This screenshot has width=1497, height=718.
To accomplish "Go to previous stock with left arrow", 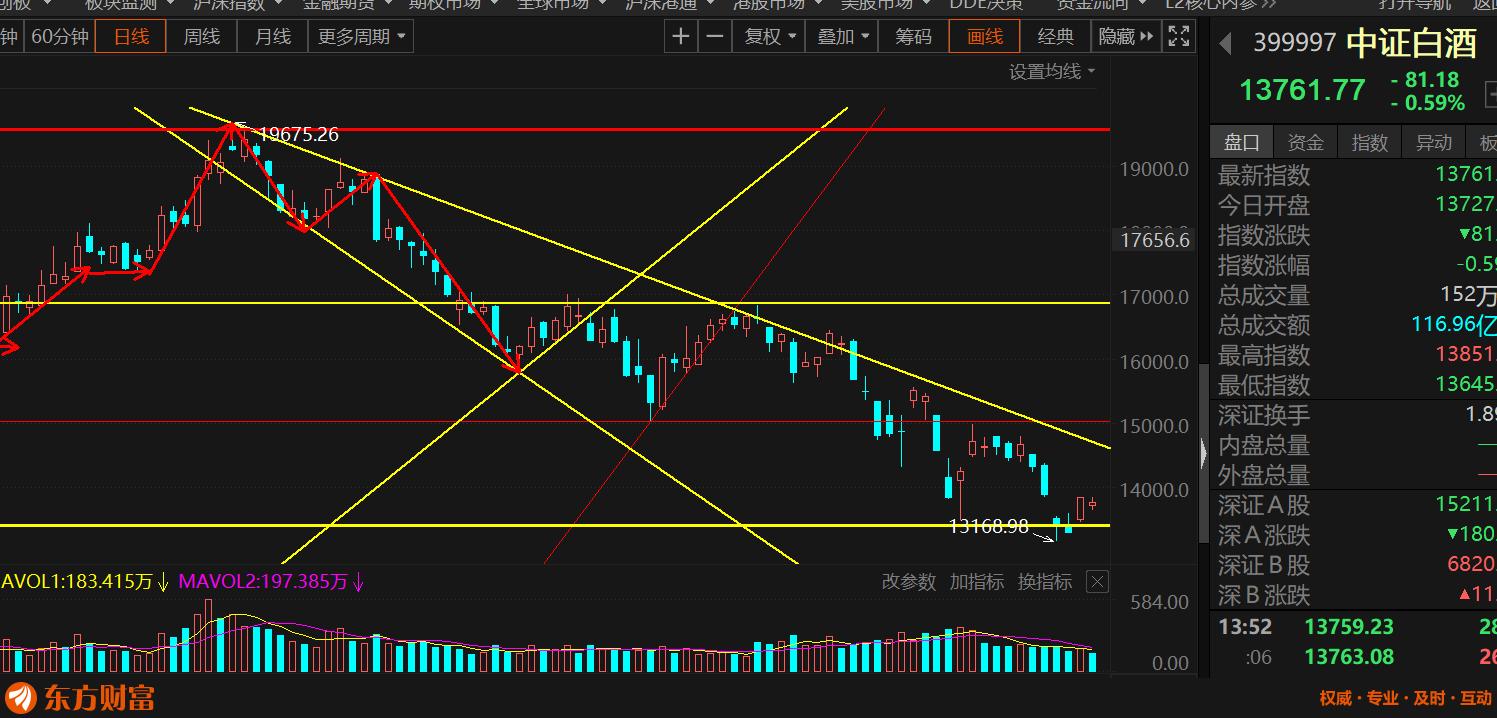I will click(1225, 43).
